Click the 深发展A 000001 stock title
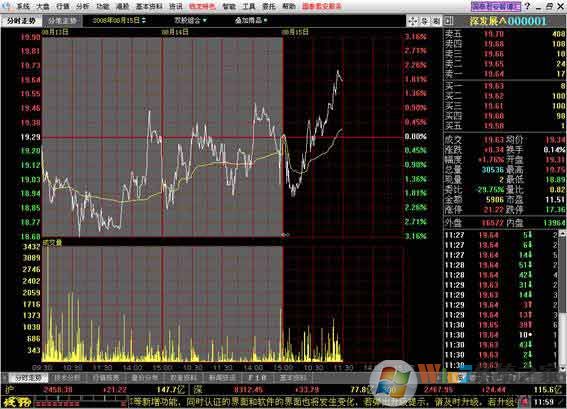567x409 pixels. (508, 21)
